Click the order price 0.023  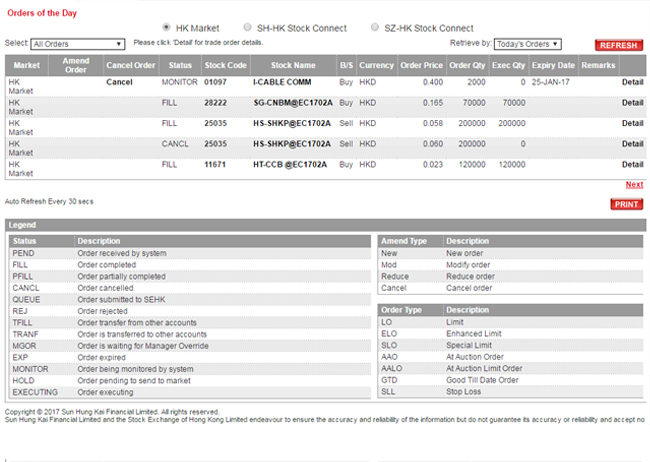(x=433, y=165)
